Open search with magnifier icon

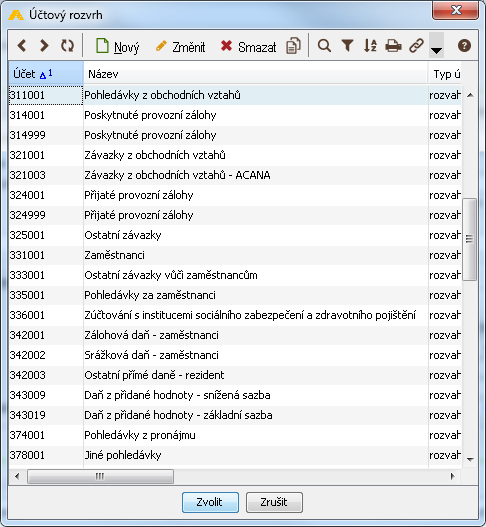(x=324, y=45)
